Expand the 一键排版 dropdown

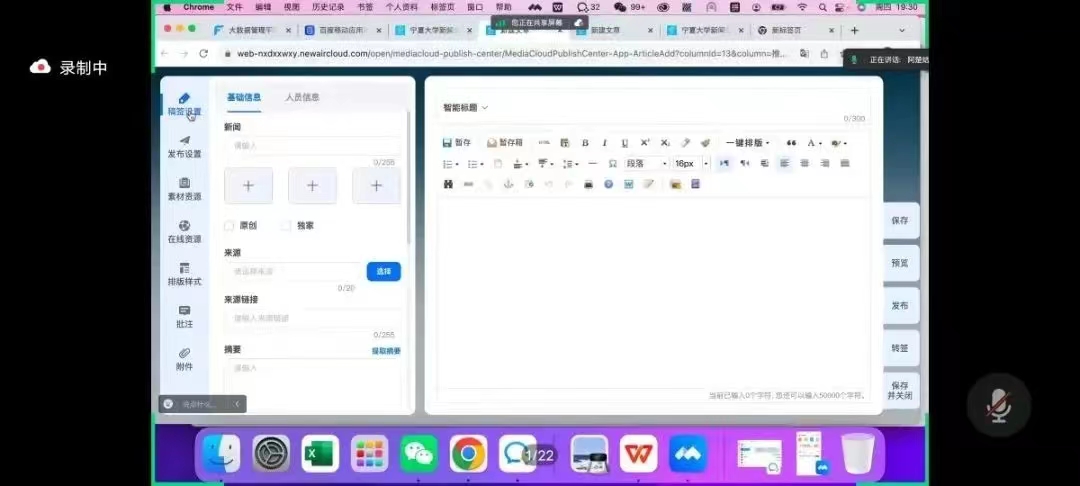[x=747, y=143]
